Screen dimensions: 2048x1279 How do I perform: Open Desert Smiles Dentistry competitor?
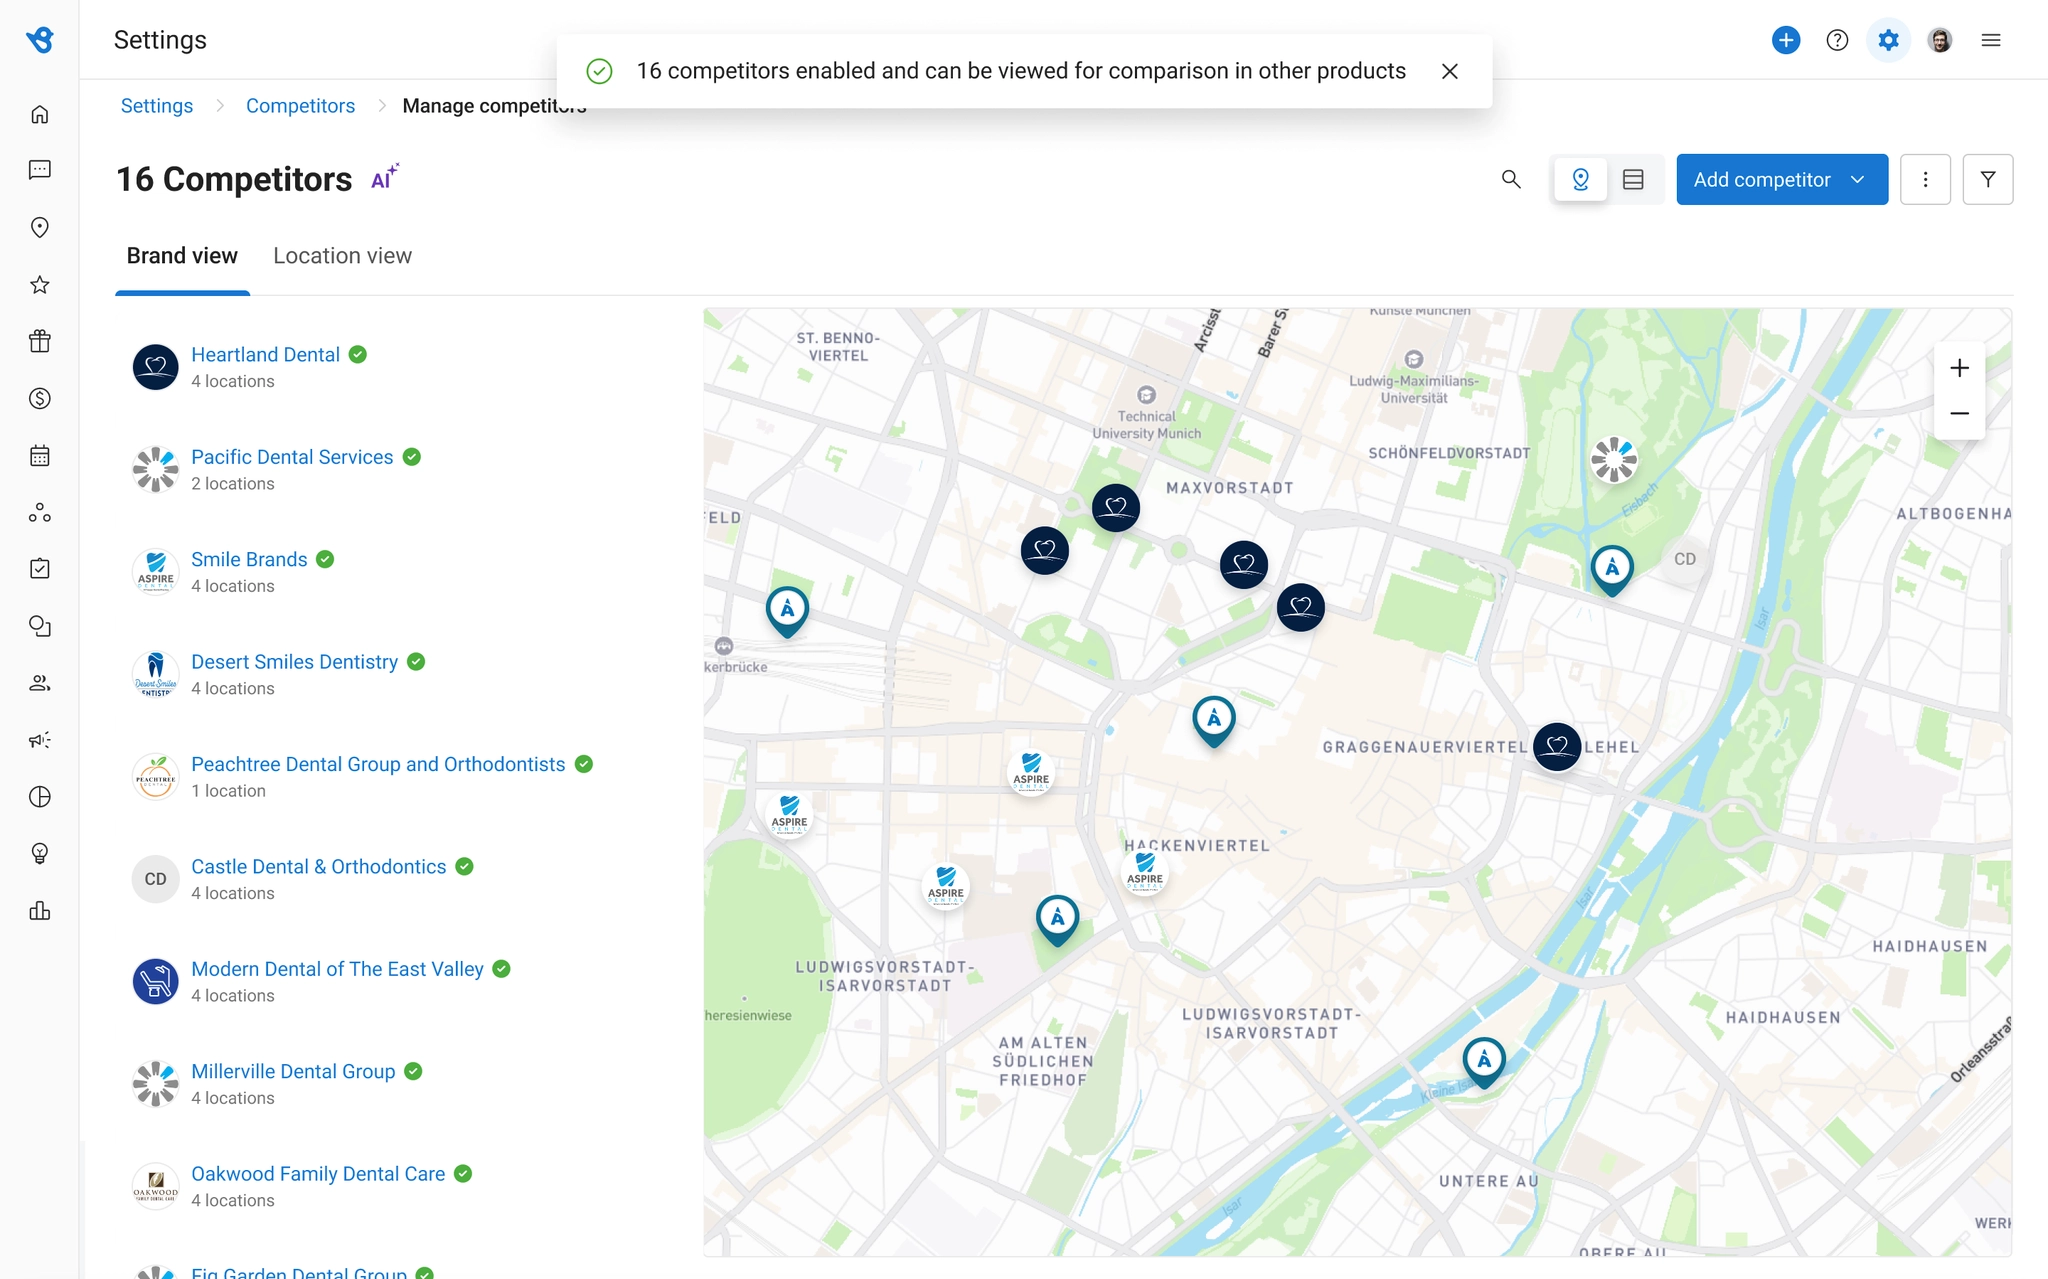tap(294, 662)
